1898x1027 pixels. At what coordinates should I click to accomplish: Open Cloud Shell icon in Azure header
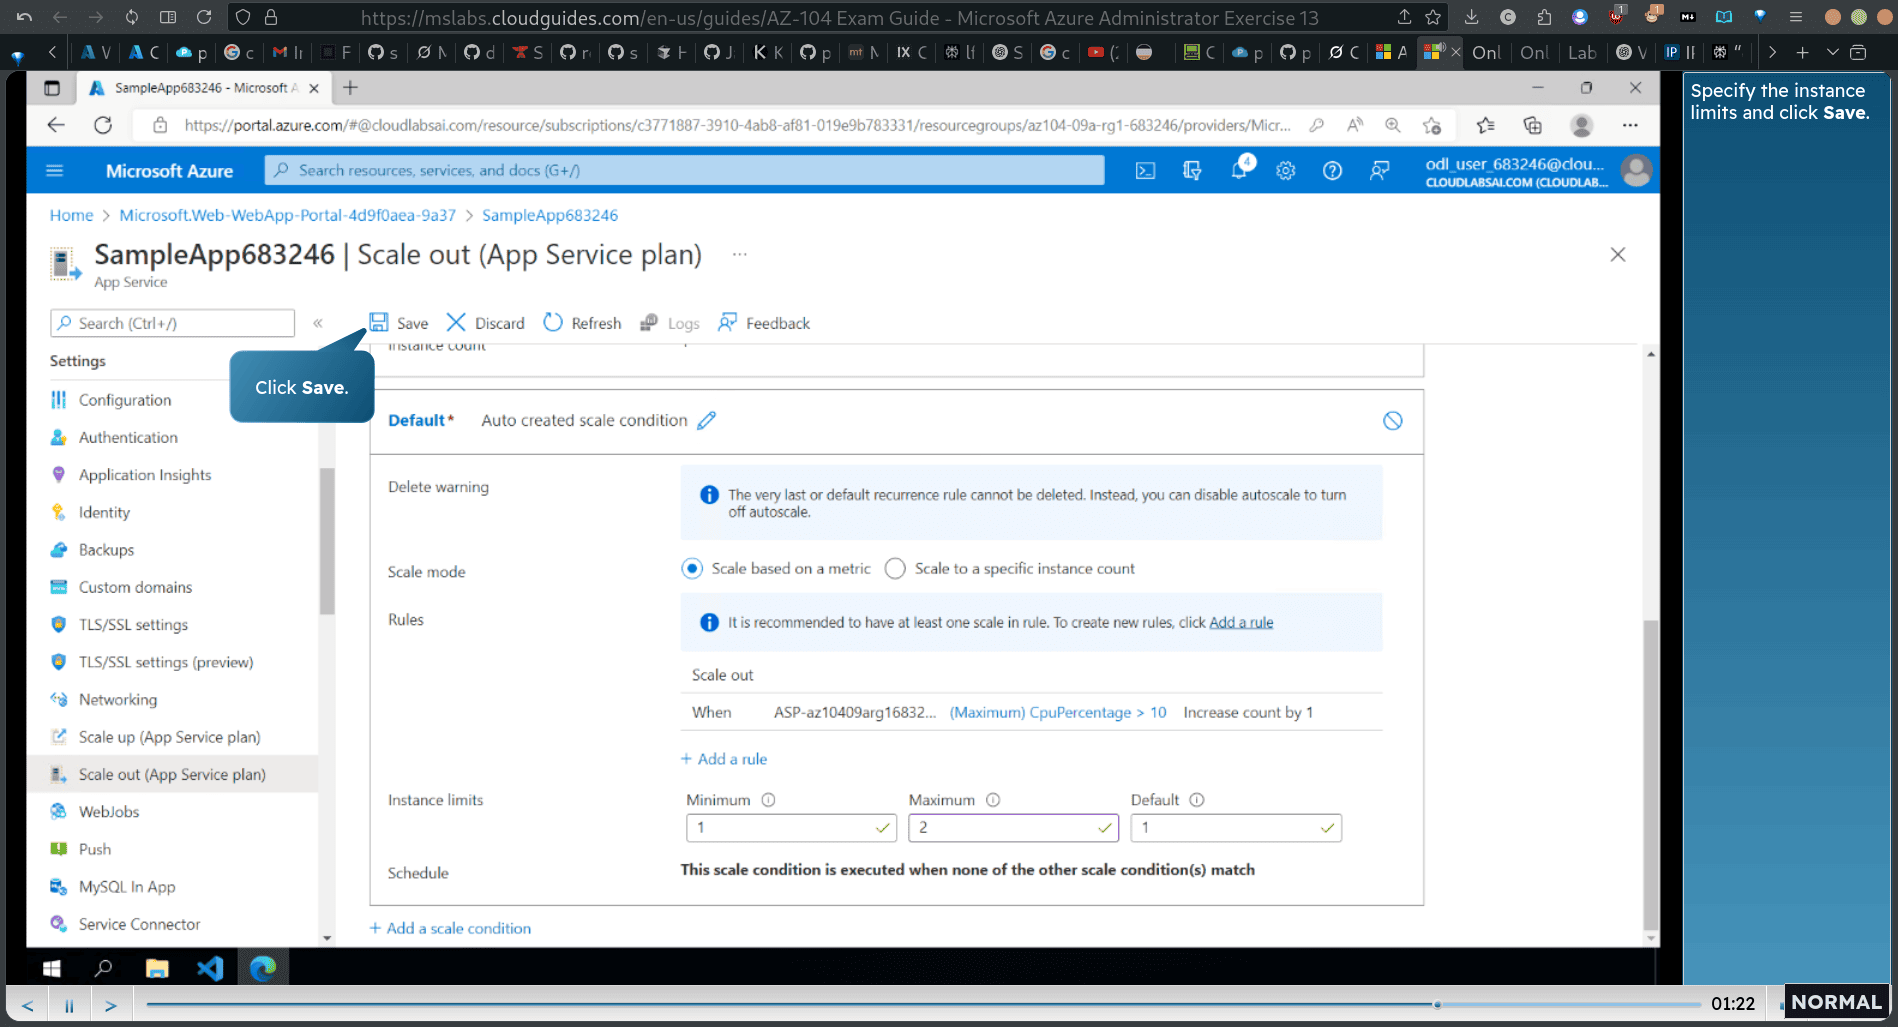pyautogui.click(x=1145, y=171)
